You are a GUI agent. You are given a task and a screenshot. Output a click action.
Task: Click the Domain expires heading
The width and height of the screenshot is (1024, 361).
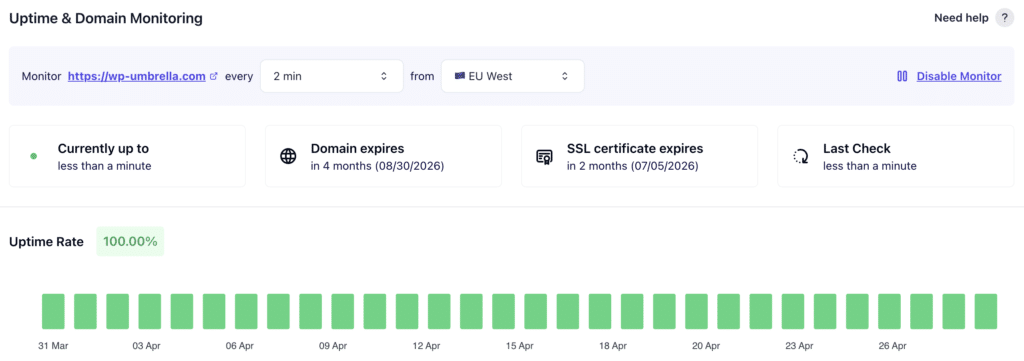pyautogui.click(x=357, y=149)
